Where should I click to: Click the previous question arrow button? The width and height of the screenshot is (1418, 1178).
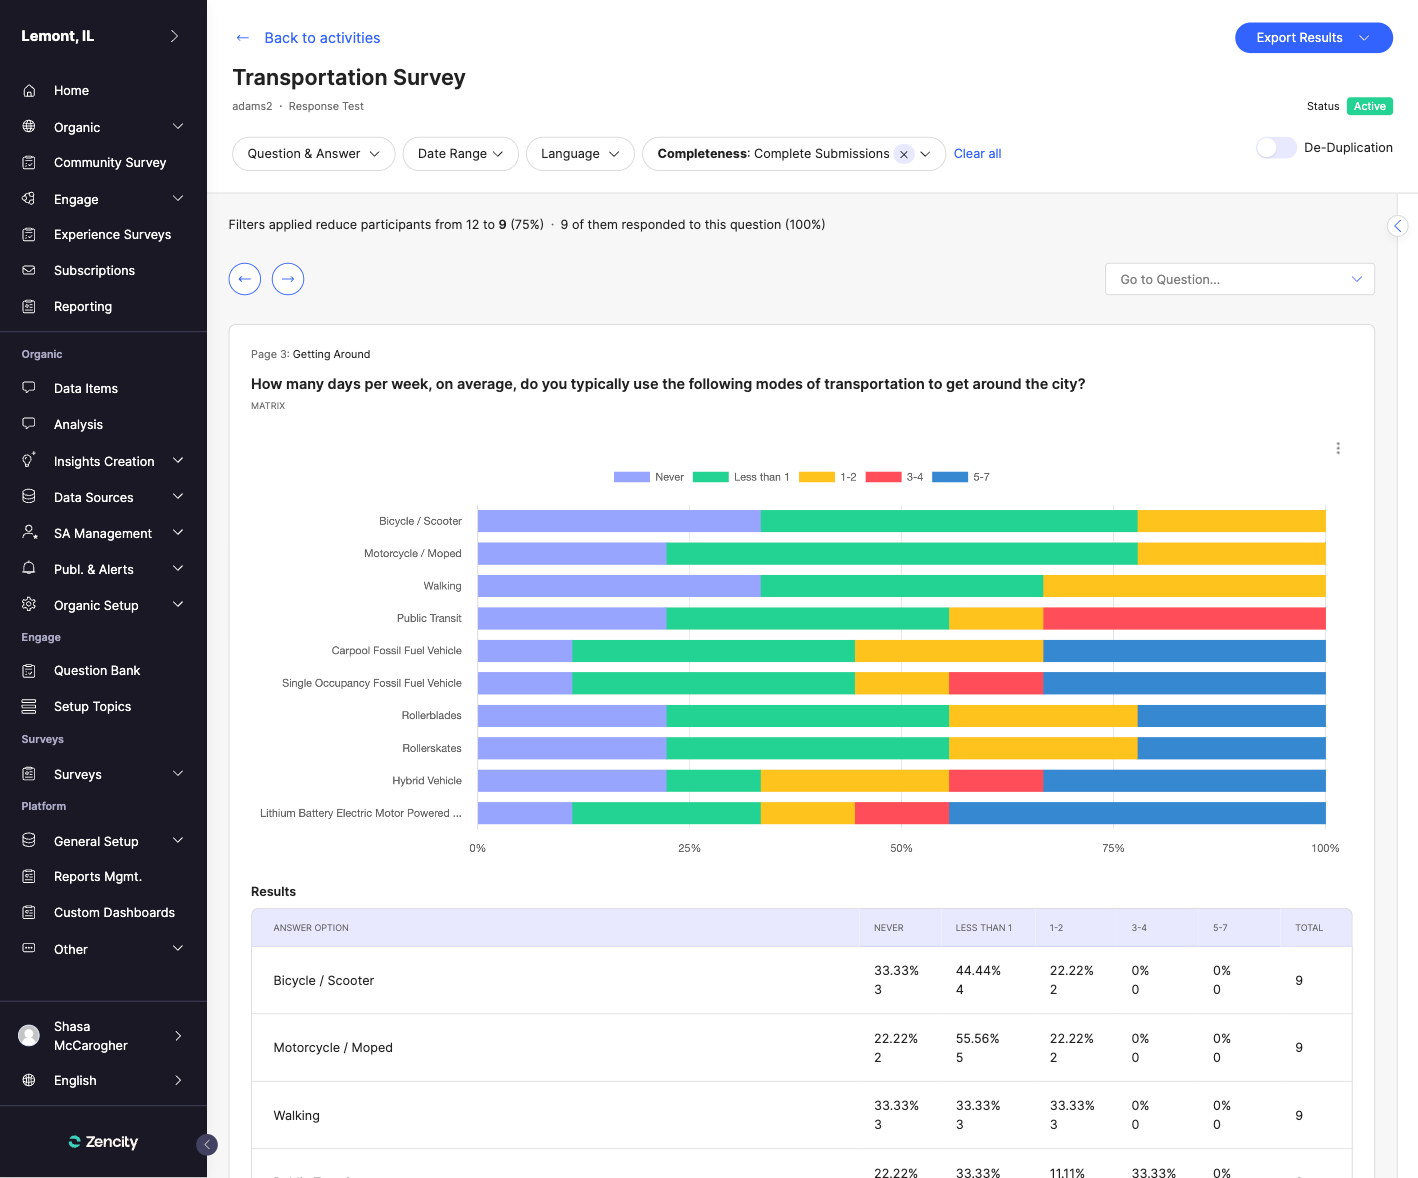click(x=245, y=279)
